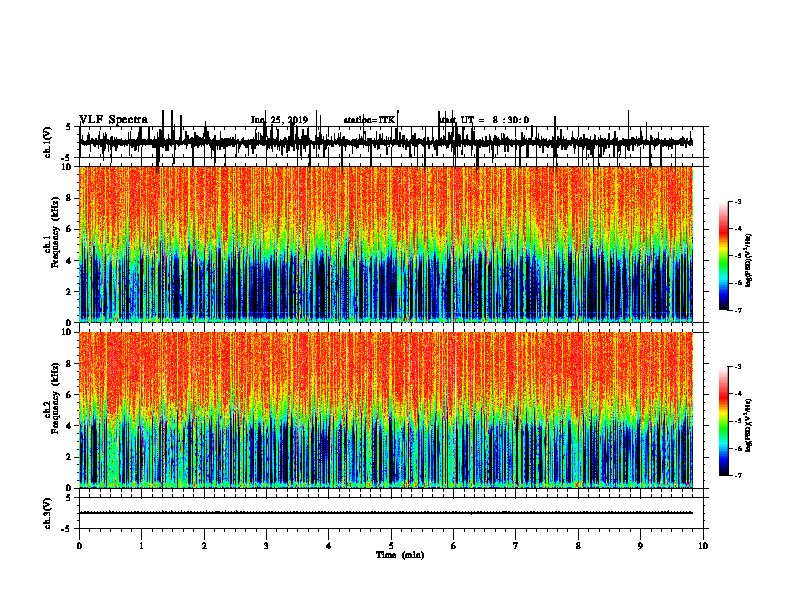Click the "start UT = 8:30:0" header text
The width and height of the screenshot is (792, 612).
coord(484,120)
